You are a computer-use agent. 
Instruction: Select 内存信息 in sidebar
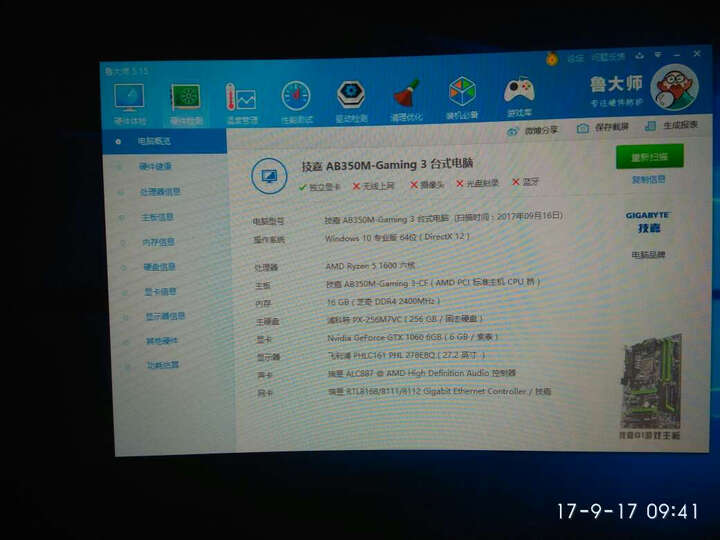158,242
